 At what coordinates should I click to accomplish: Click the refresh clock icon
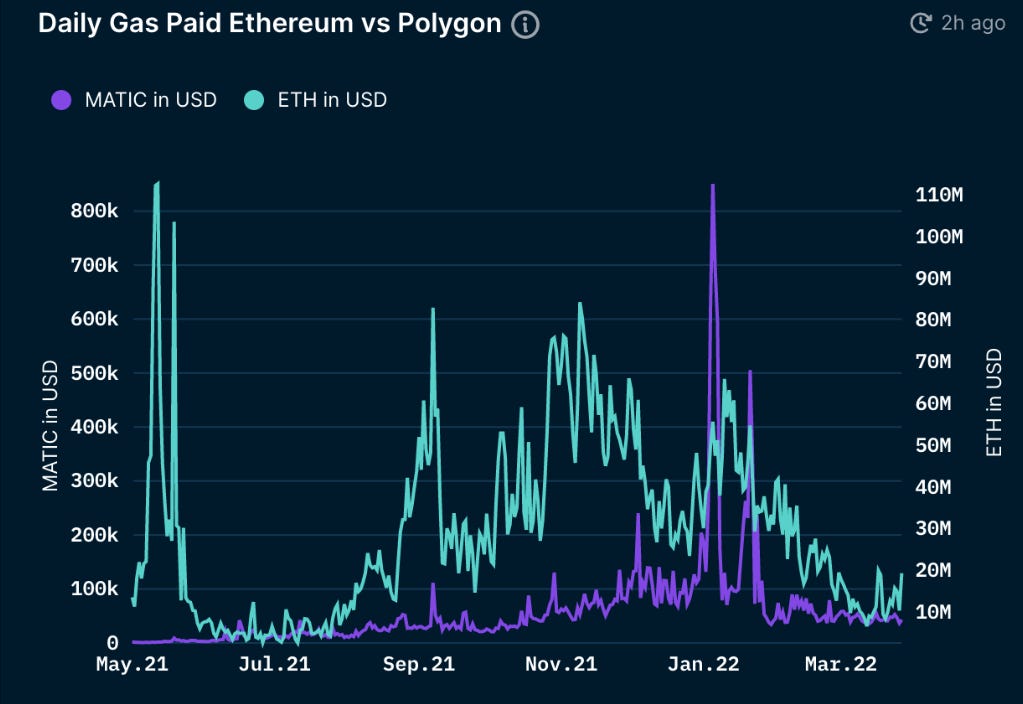[x=921, y=23]
